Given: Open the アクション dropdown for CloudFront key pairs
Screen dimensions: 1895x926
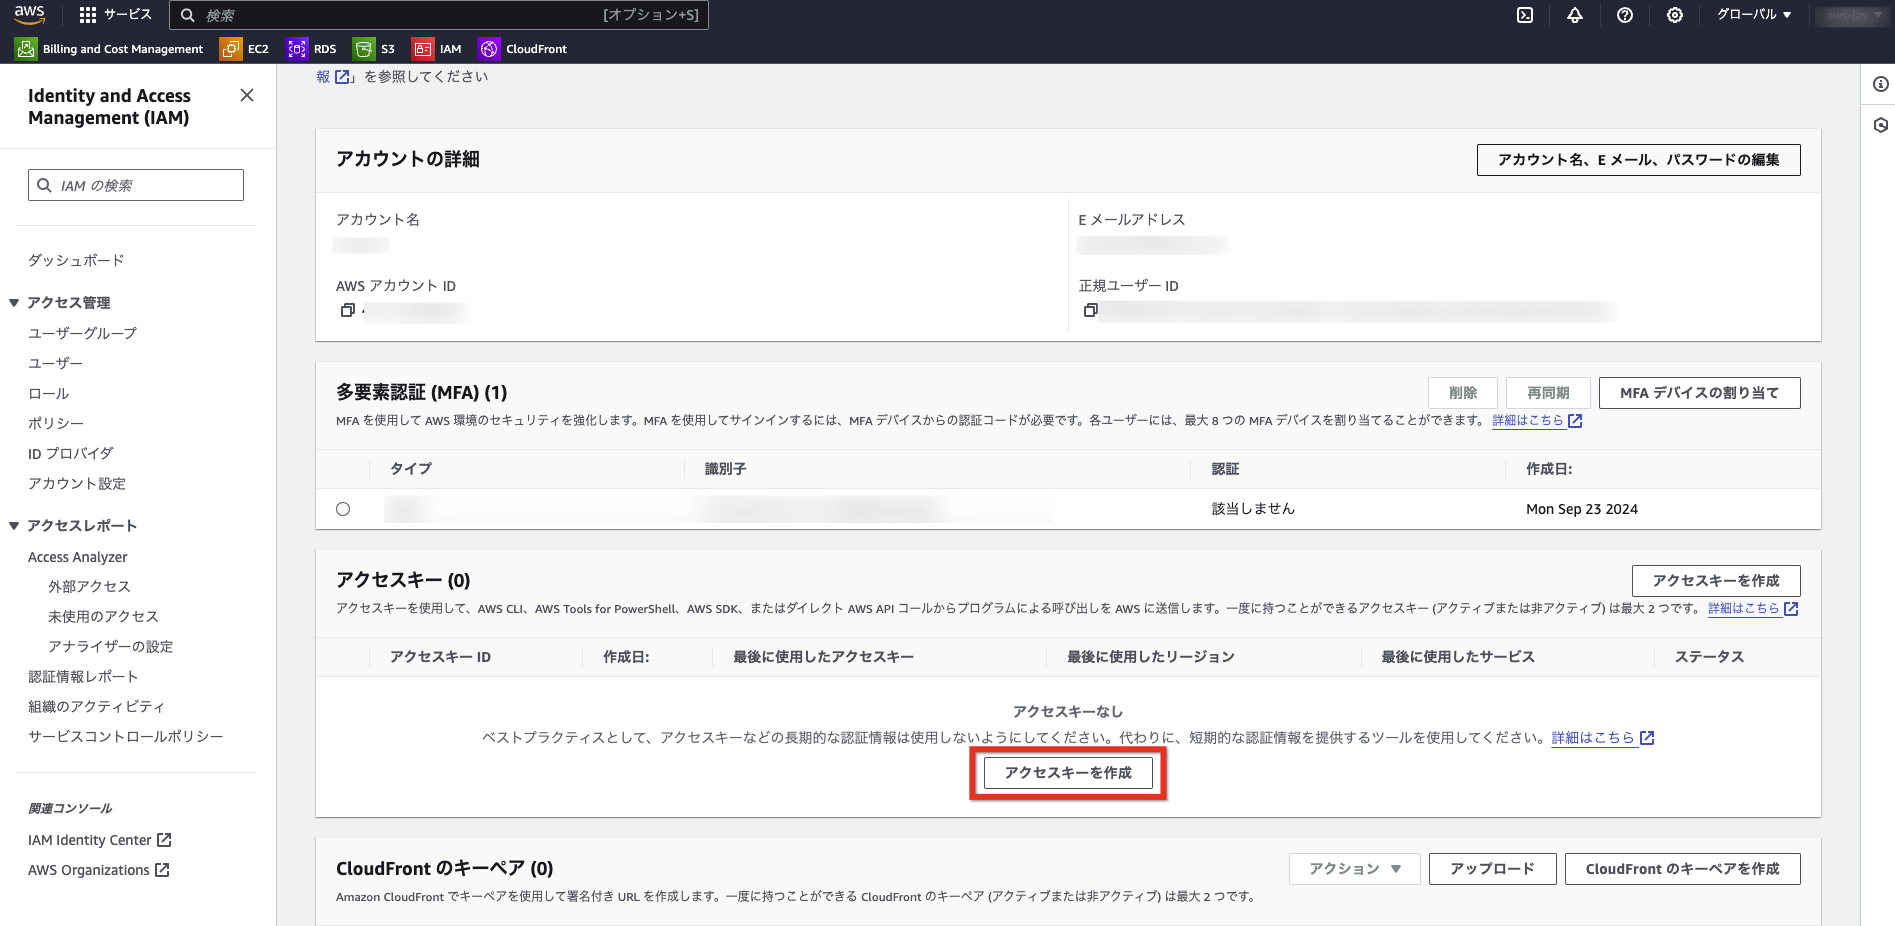Looking at the screenshot, I should pos(1355,869).
